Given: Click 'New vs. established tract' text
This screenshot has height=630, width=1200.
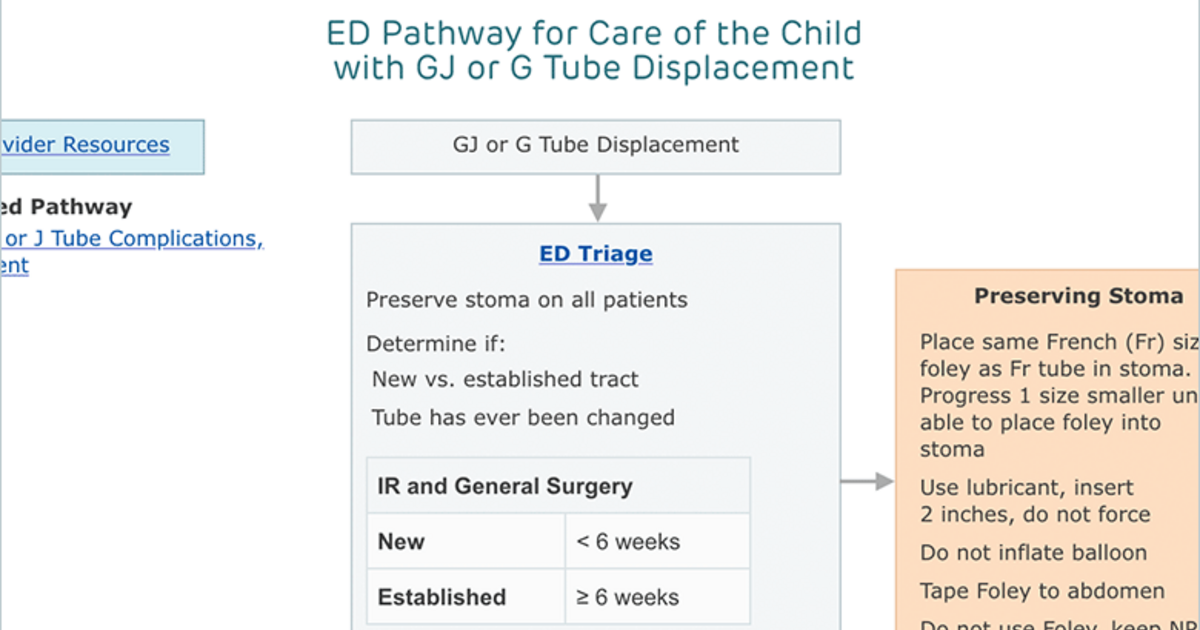Looking at the screenshot, I should tap(505, 380).
